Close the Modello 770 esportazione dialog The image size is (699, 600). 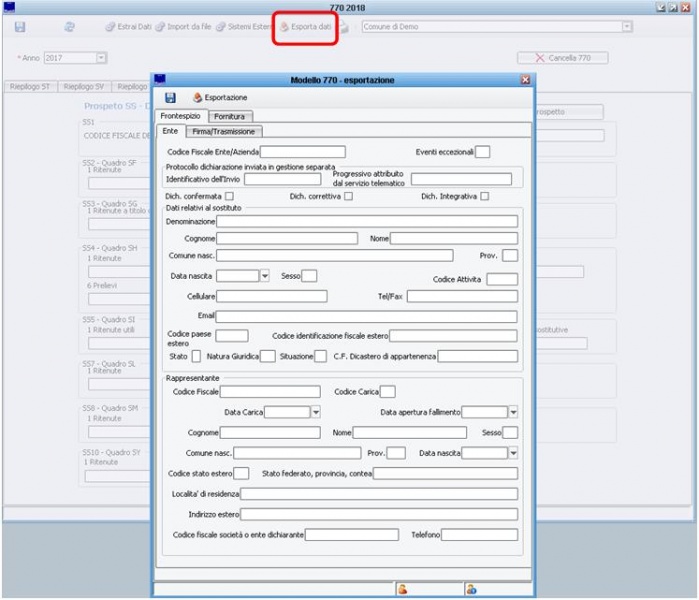click(x=526, y=80)
